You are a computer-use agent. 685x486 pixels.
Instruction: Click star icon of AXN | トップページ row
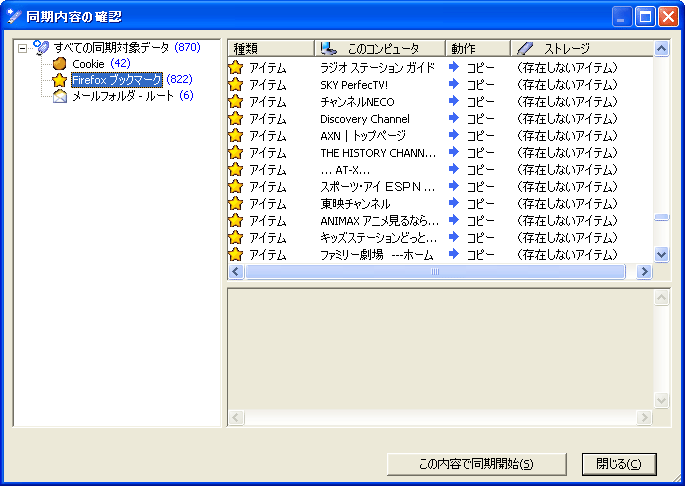[235, 135]
